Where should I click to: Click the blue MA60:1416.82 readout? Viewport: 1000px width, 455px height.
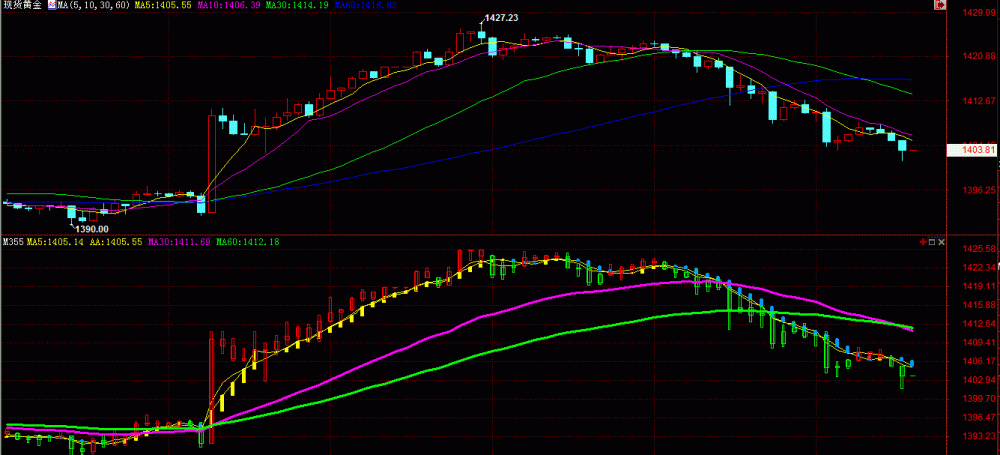[366, 5]
